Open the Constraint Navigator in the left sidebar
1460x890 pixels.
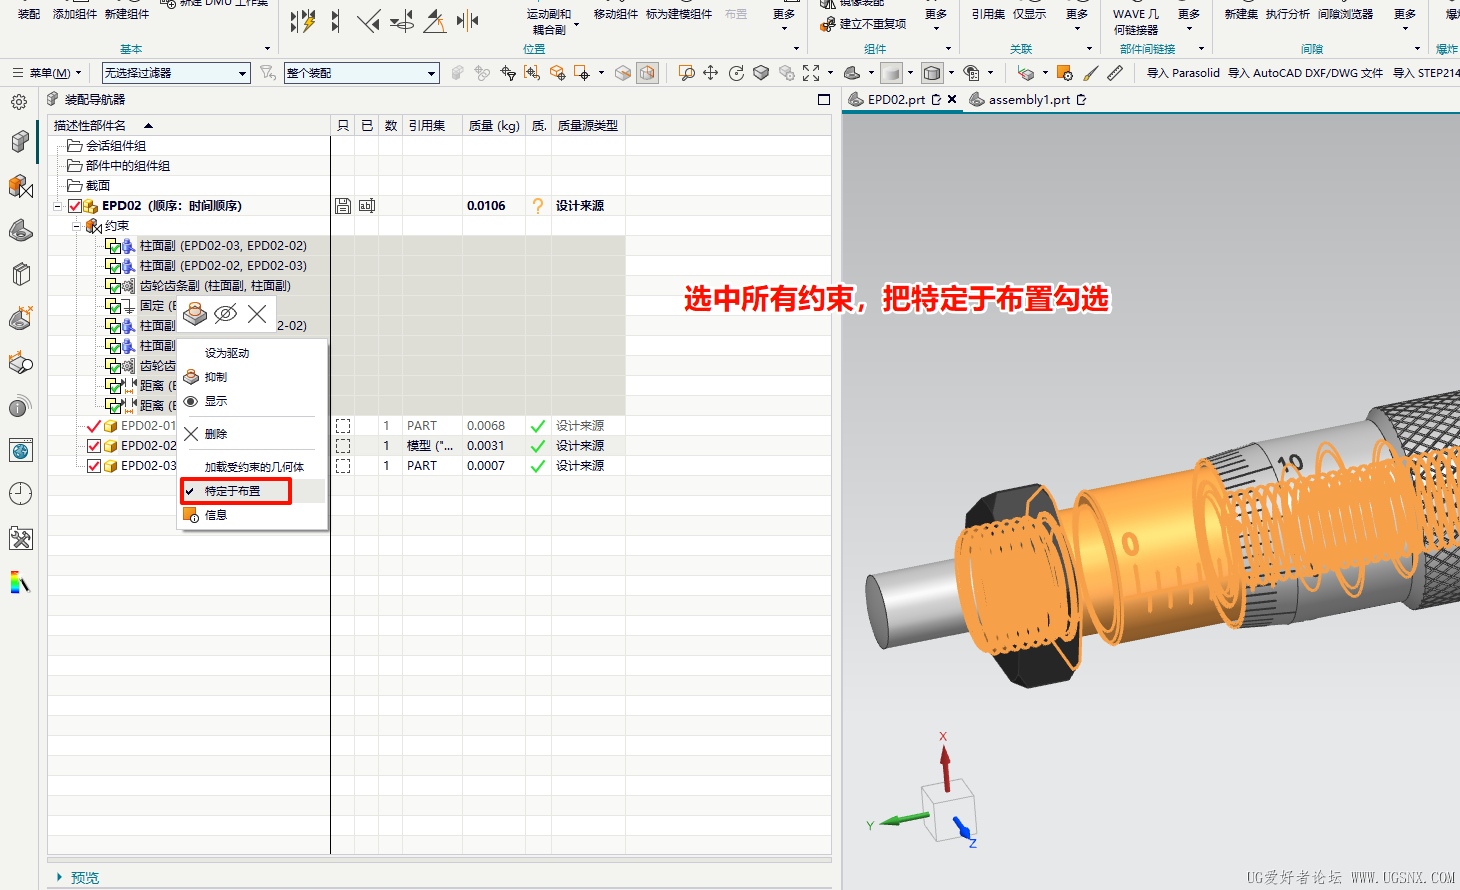[x=20, y=186]
